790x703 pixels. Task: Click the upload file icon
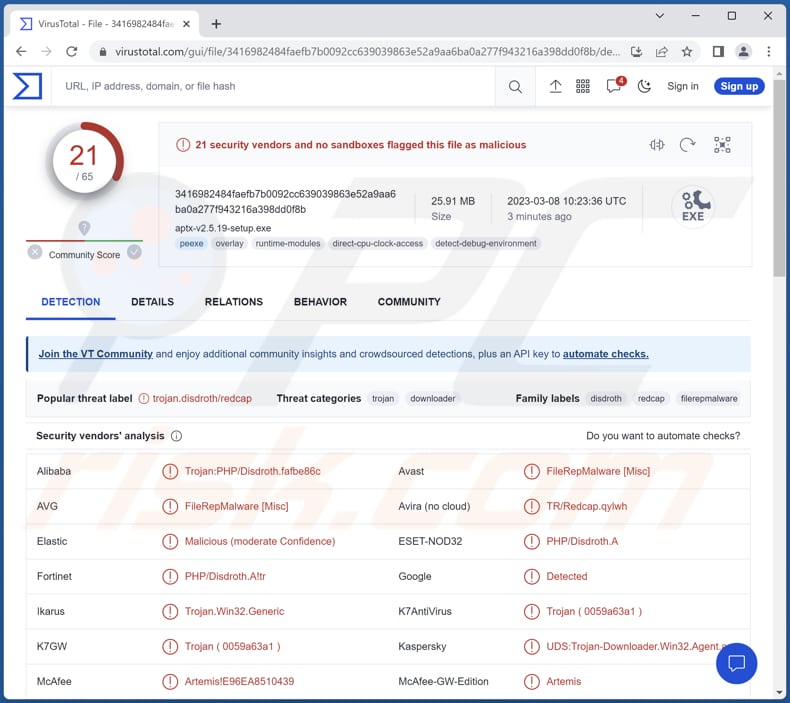click(x=555, y=87)
